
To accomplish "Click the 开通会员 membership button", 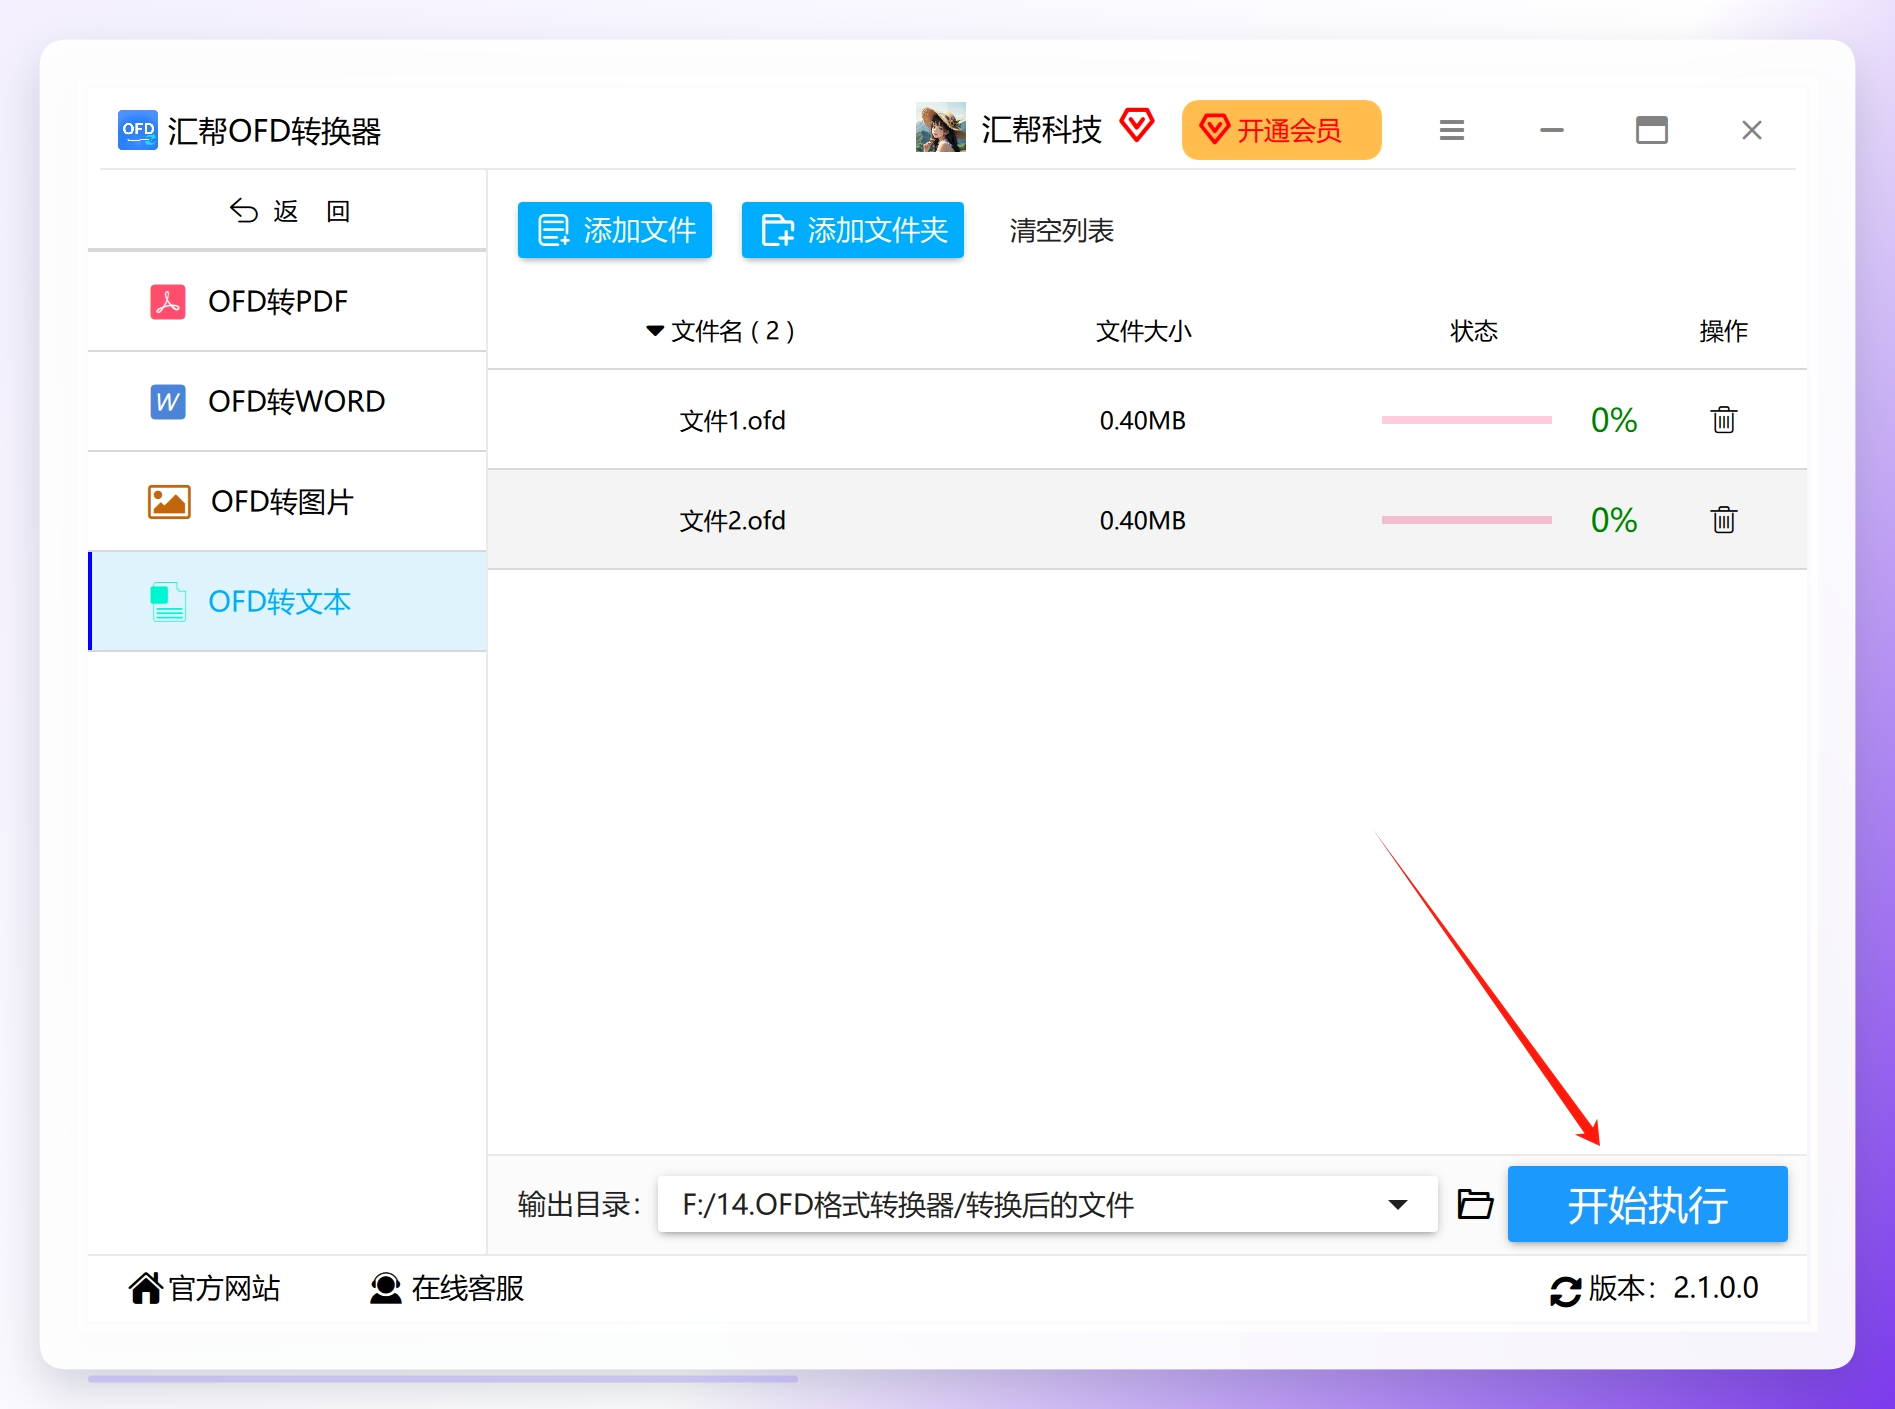I will [1282, 130].
